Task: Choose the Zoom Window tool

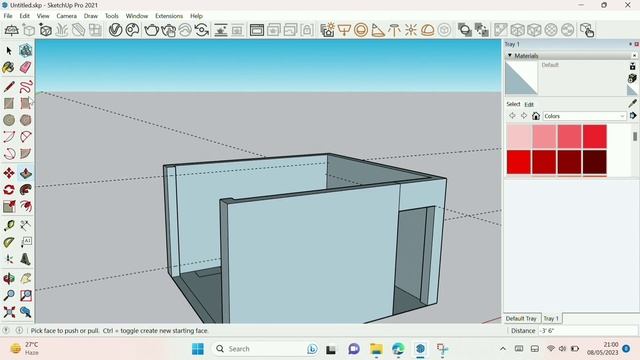Action: point(25,296)
